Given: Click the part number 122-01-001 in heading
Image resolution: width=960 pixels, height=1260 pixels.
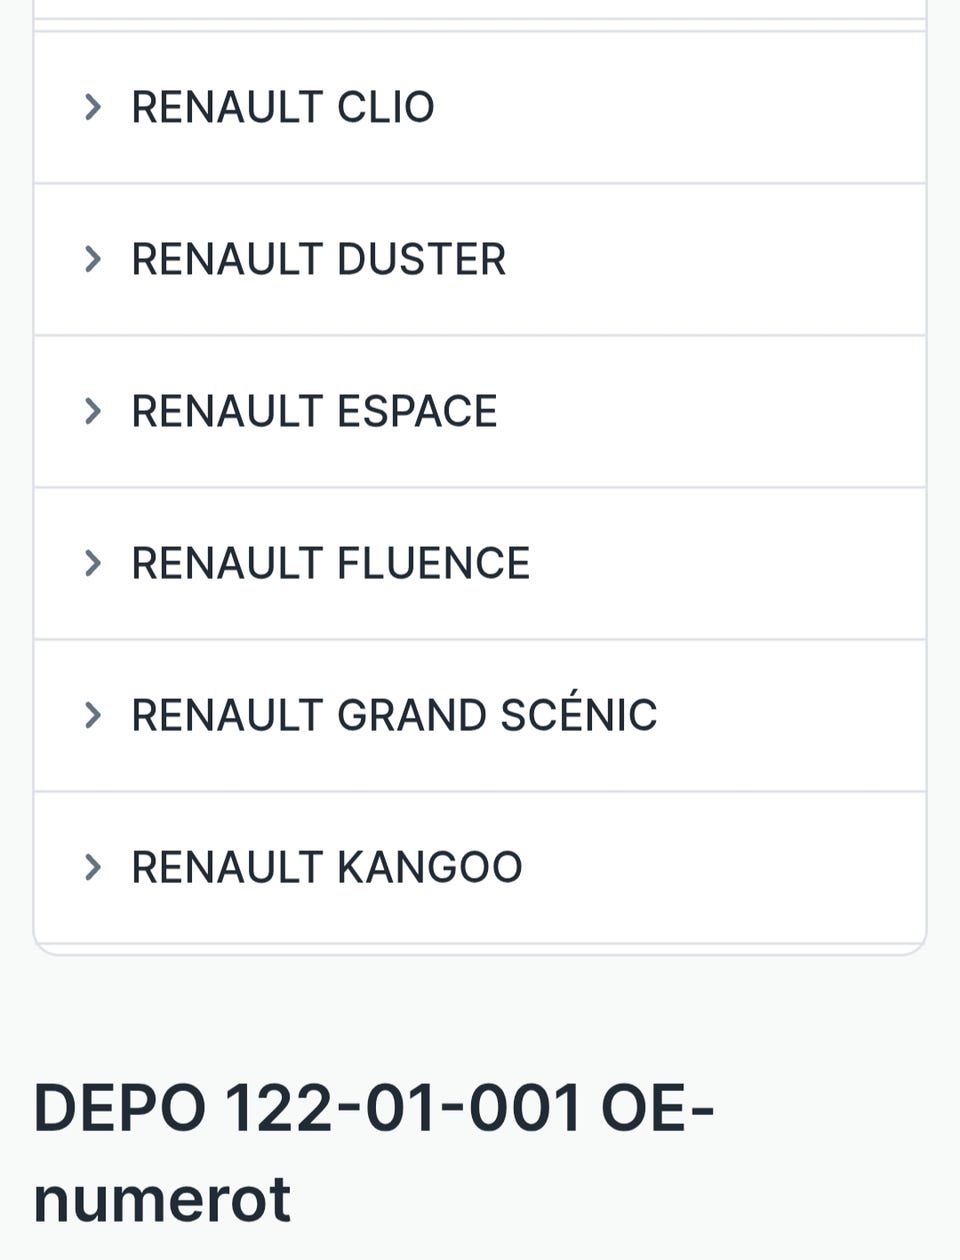Looking at the screenshot, I should [x=402, y=1108].
